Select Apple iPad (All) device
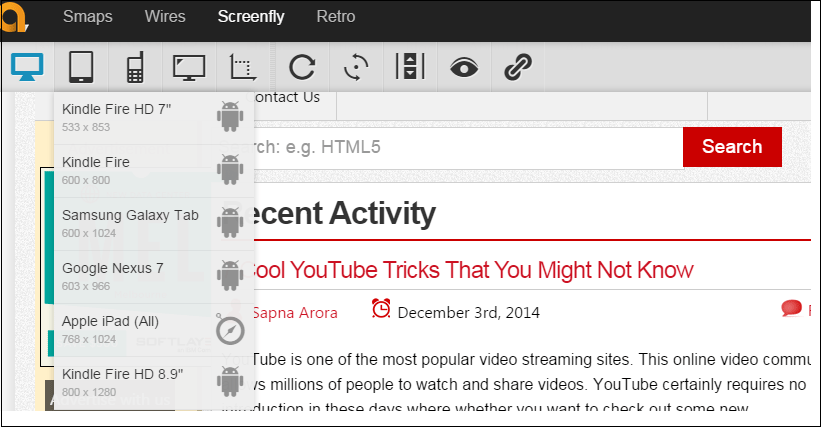828x440 pixels. (x=154, y=330)
